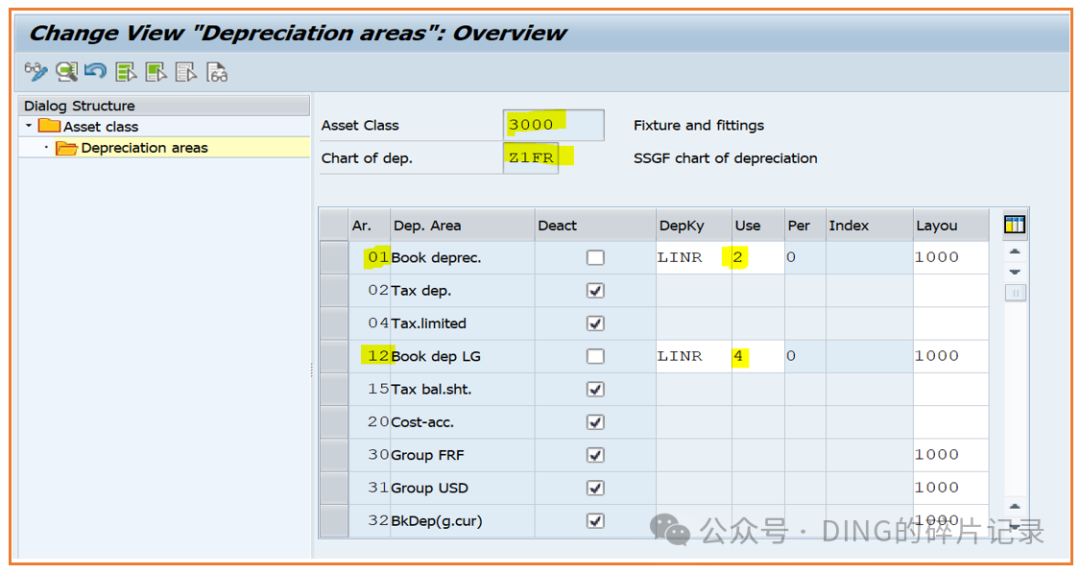Viewport: 1080px width, 574px height.
Task: Untick Deact checkbox for Tax dep.
Action: [595, 291]
